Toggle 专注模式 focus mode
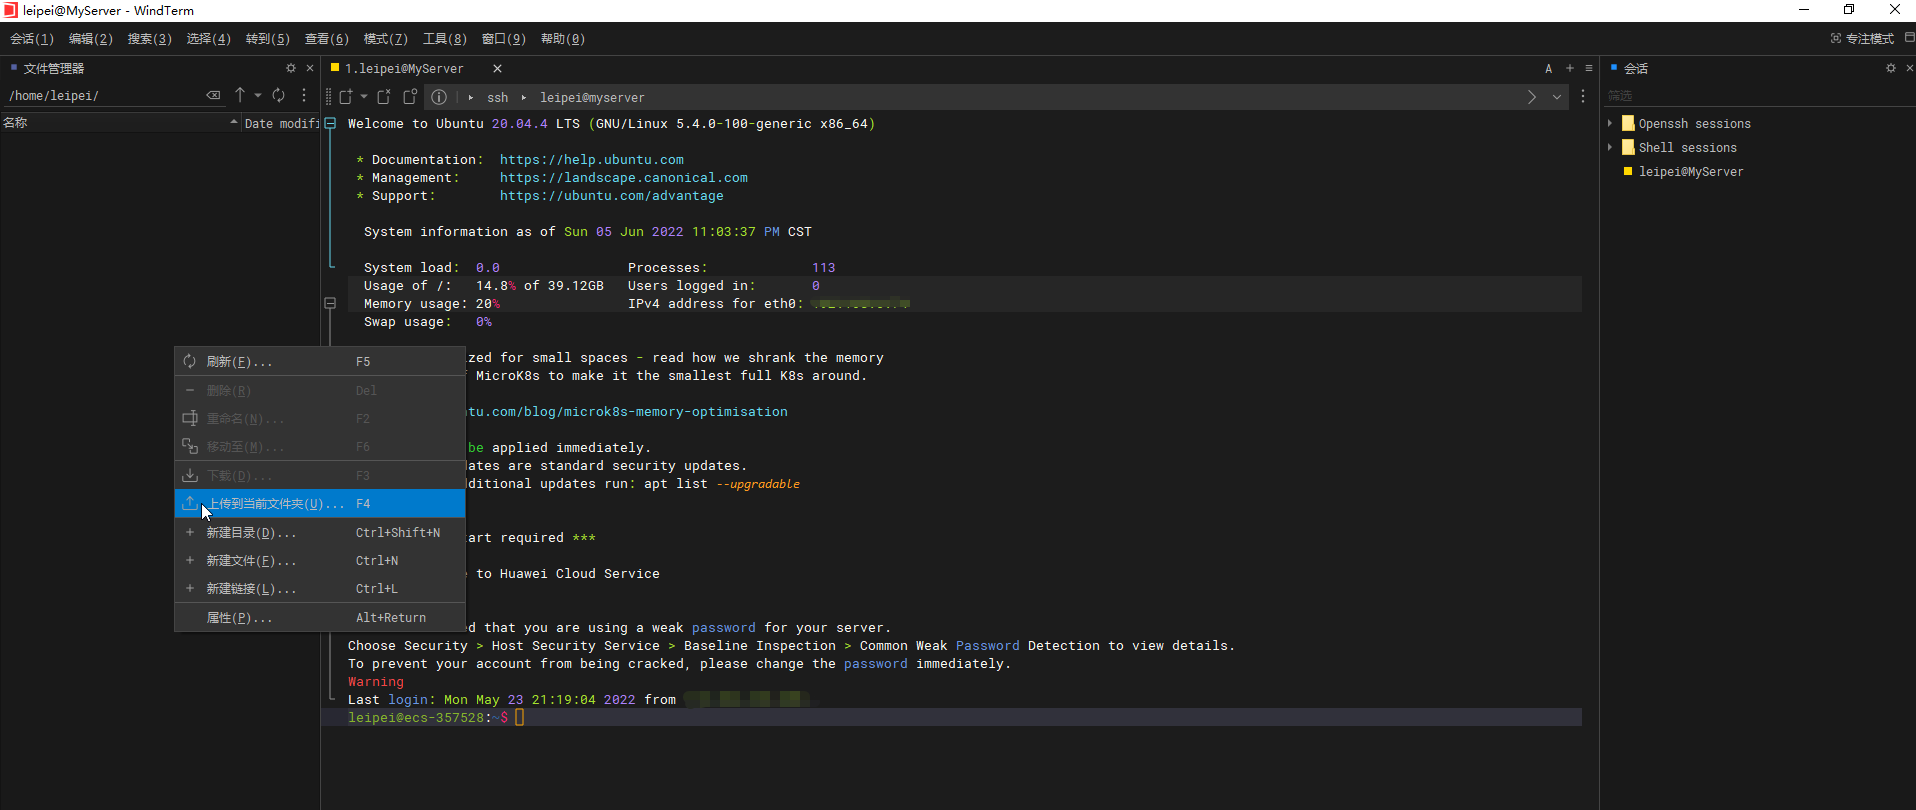Viewport: 1916px width, 810px height. pyautogui.click(x=1862, y=38)
